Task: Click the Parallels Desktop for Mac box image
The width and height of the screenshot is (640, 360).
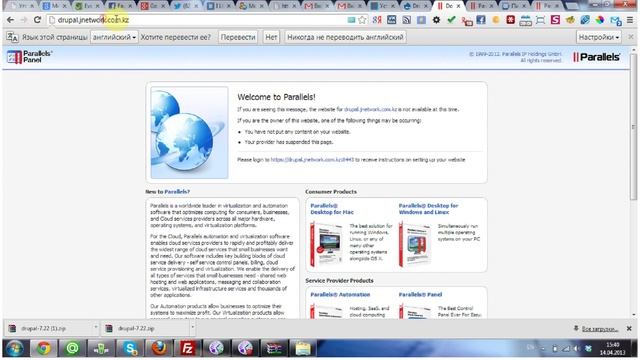Action: click(x=326, y=244)
